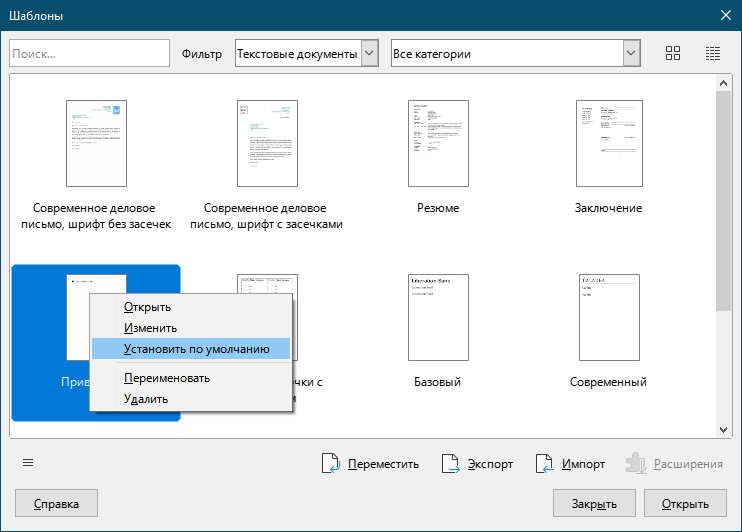
Task: Switch to thumbnail grid view
Action: (x=672, y=53)
